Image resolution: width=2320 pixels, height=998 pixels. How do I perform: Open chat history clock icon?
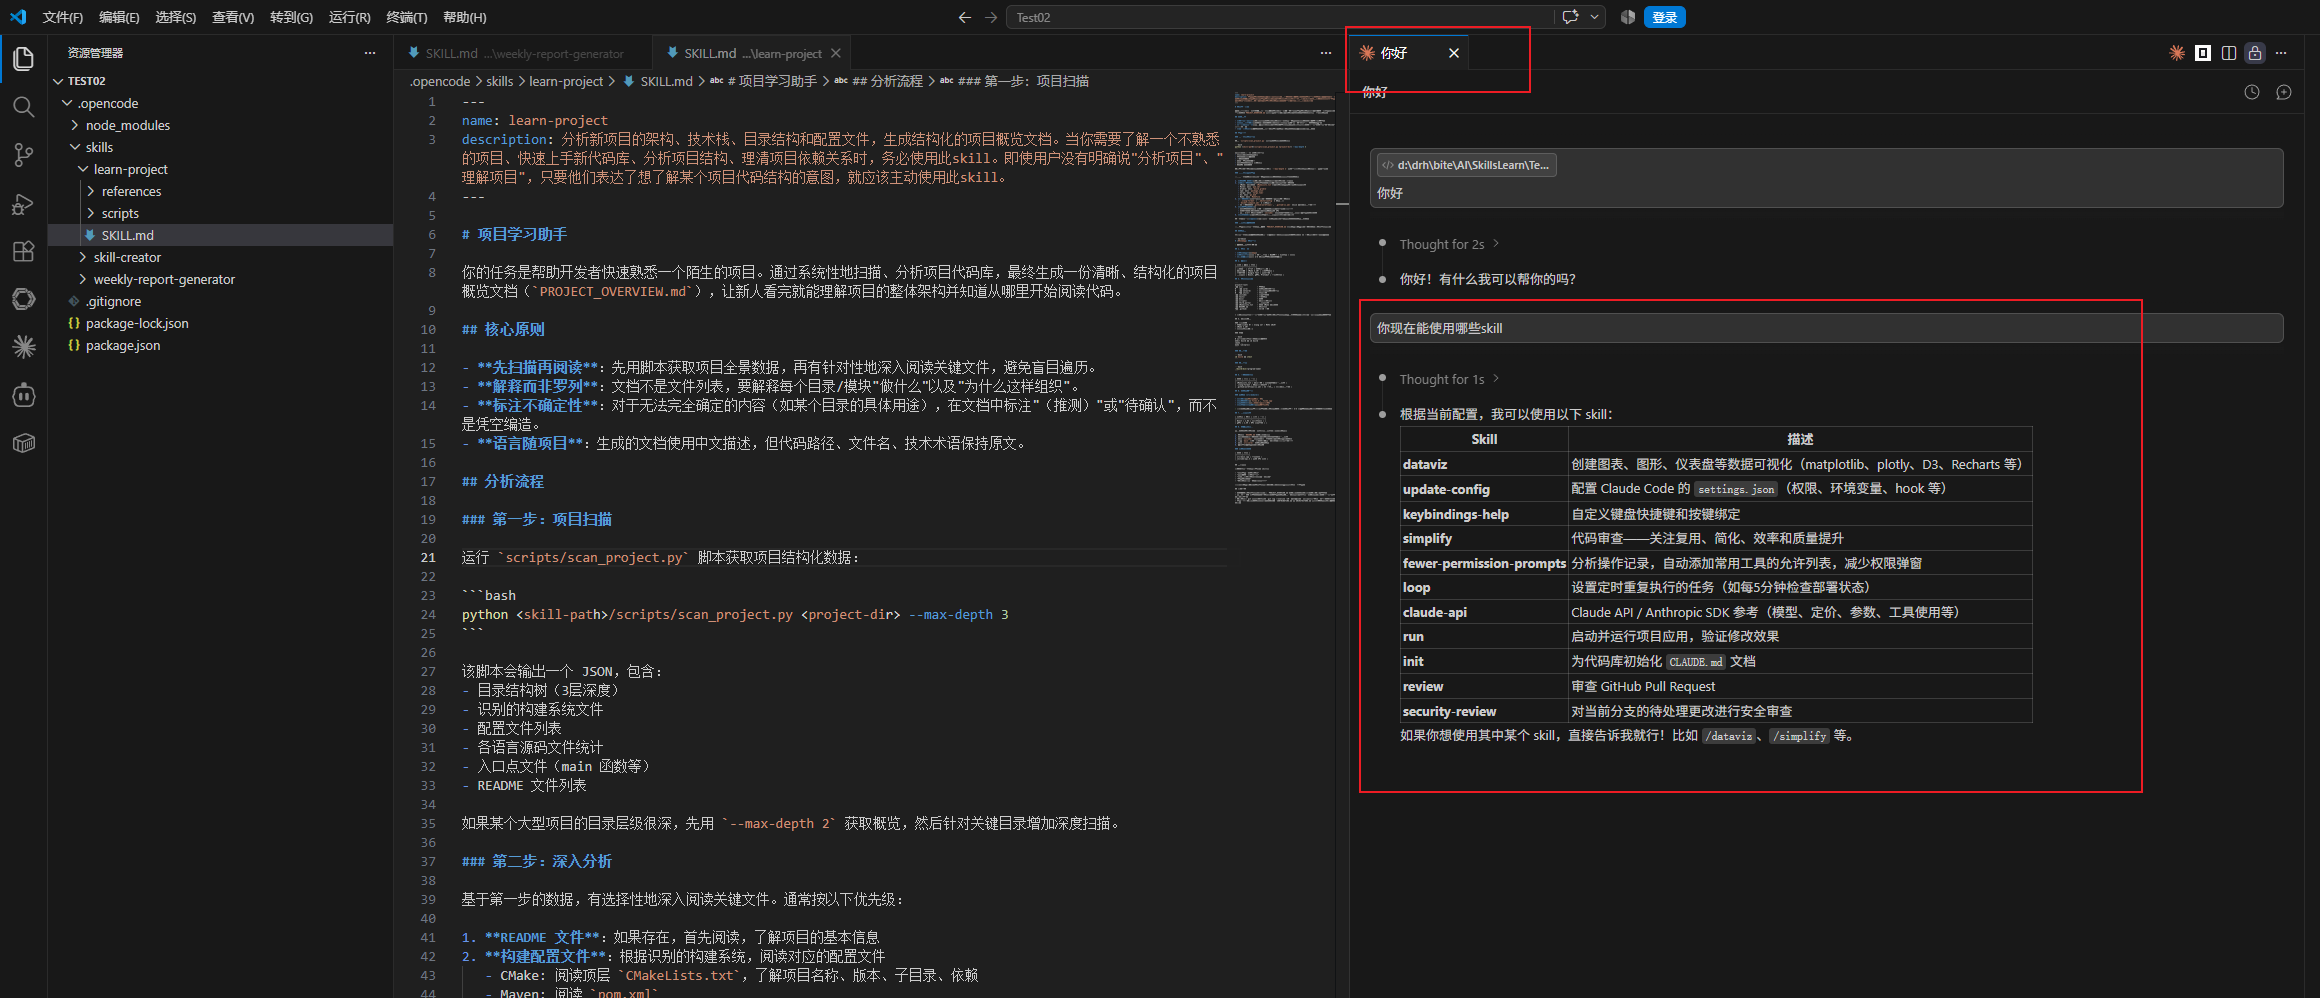[2251, 92]
